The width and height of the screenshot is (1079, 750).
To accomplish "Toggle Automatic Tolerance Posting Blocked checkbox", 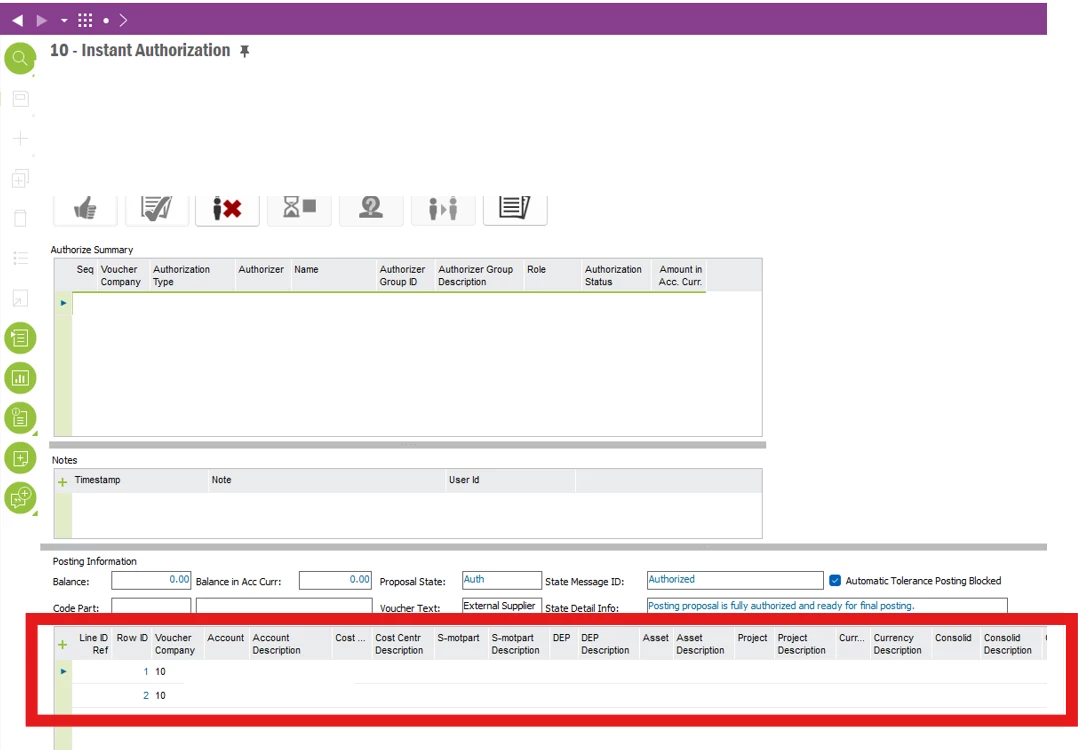I will [x=835, y=581].
